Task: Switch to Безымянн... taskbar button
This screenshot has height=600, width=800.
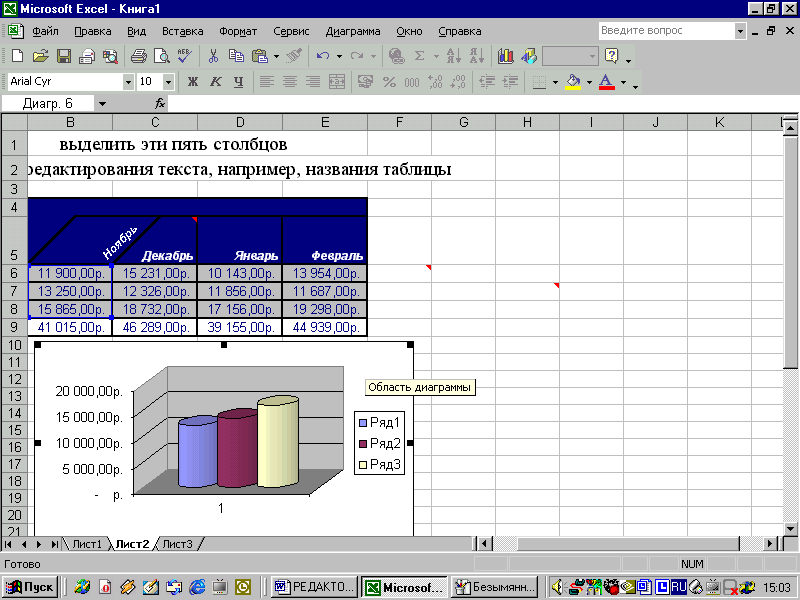Action: tap(495, 587)
